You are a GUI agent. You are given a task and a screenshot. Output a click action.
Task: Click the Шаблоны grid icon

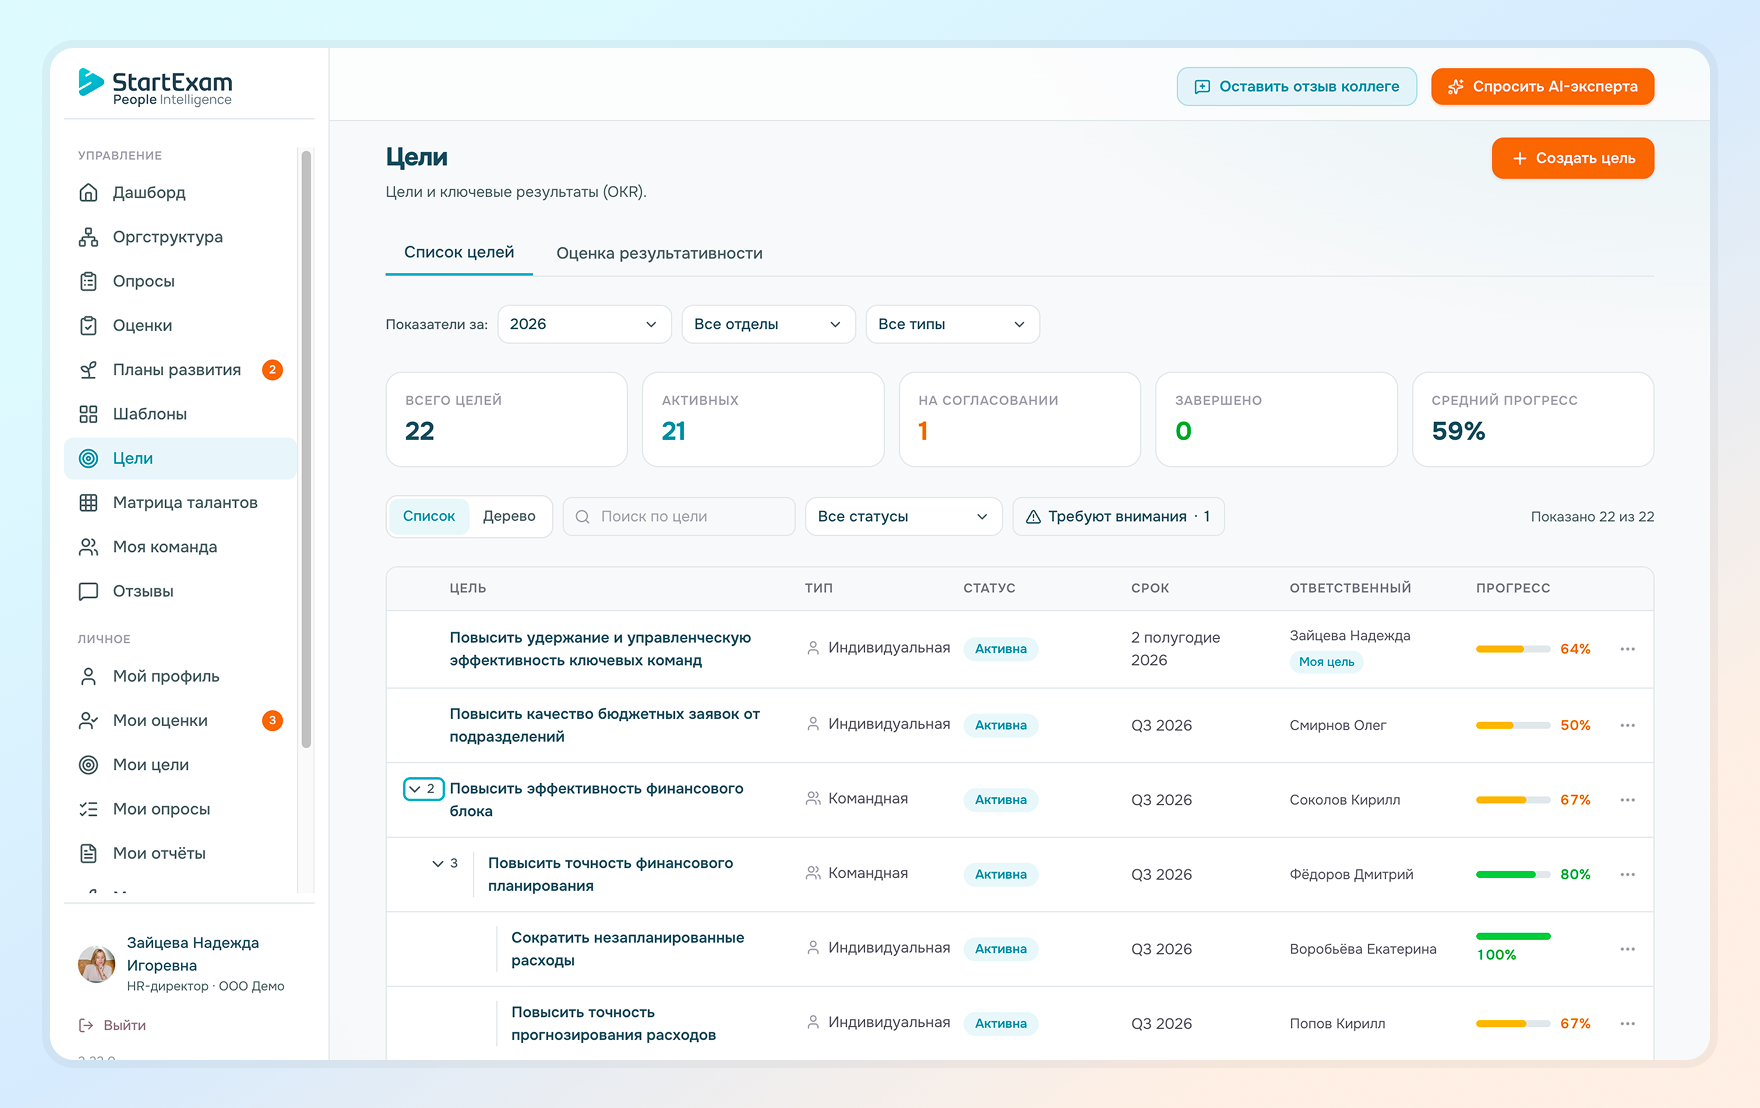point(89,414)
